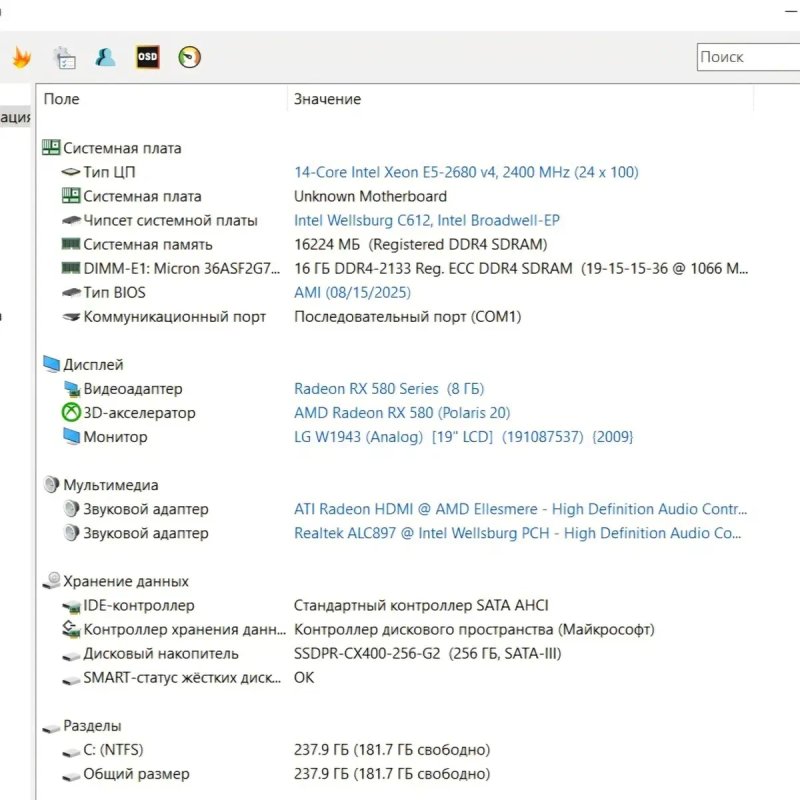Click the drive icon beside 'C: (NTFS)'

click(71, 752)
